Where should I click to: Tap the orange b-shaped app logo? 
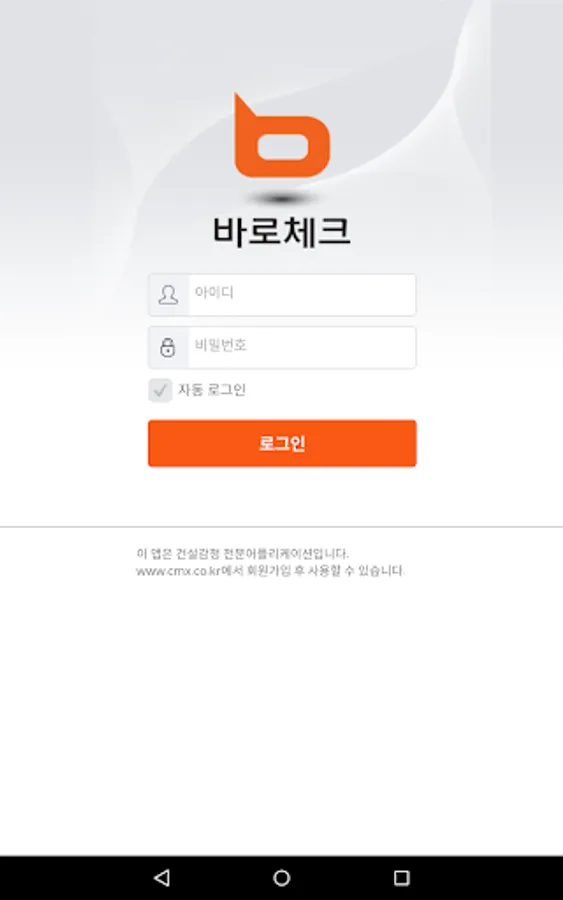coord(282,135)
